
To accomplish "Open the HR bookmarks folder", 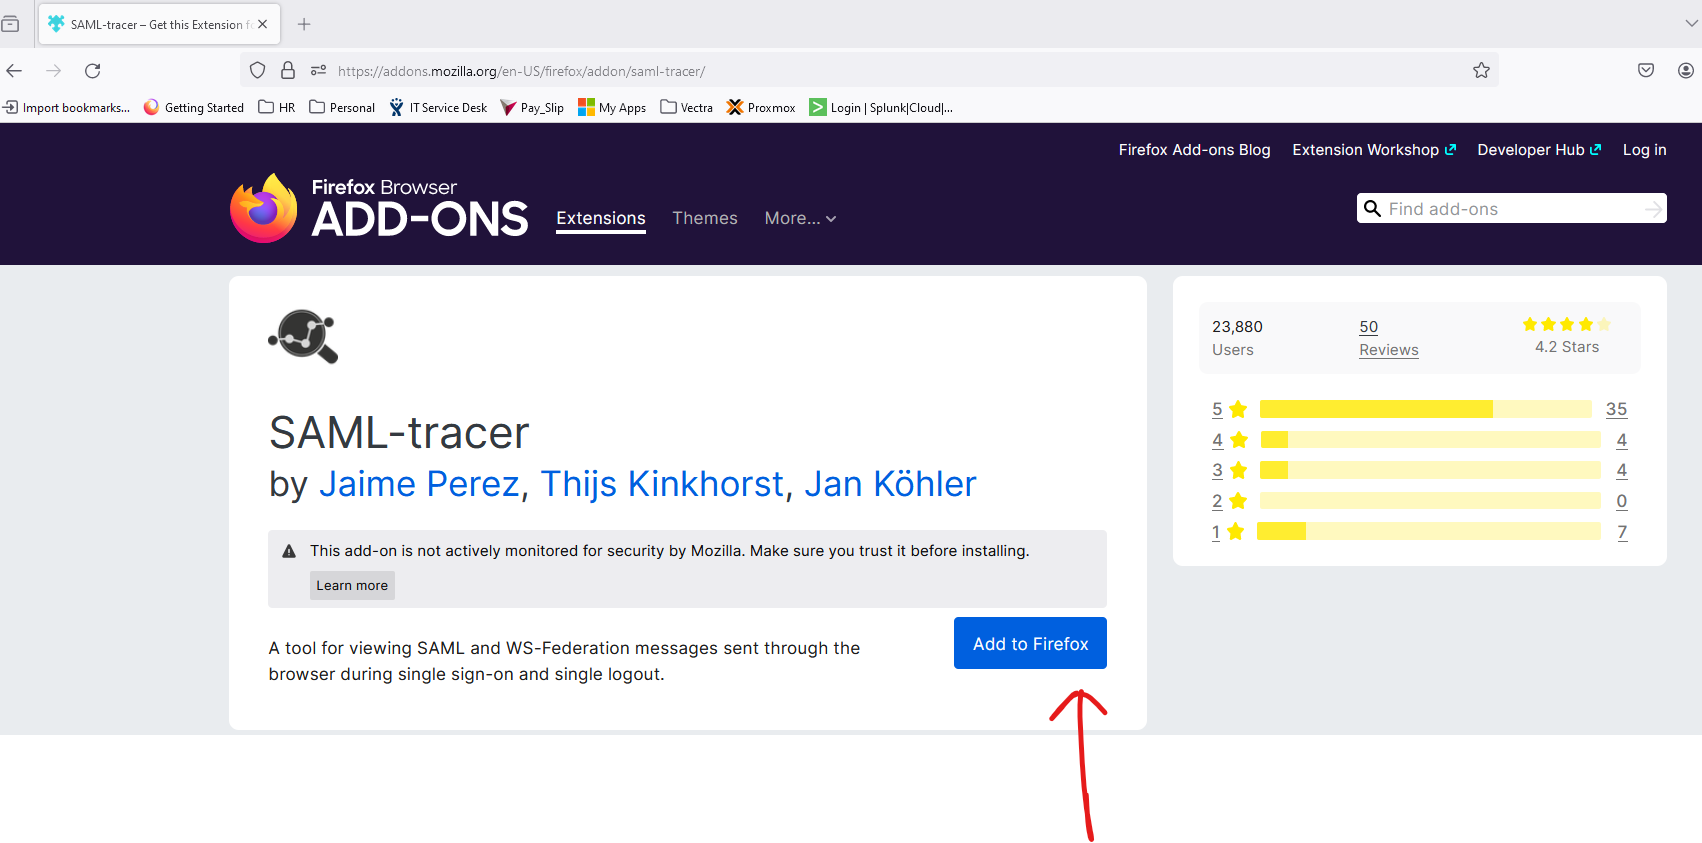I will click(x=277, y=108).
